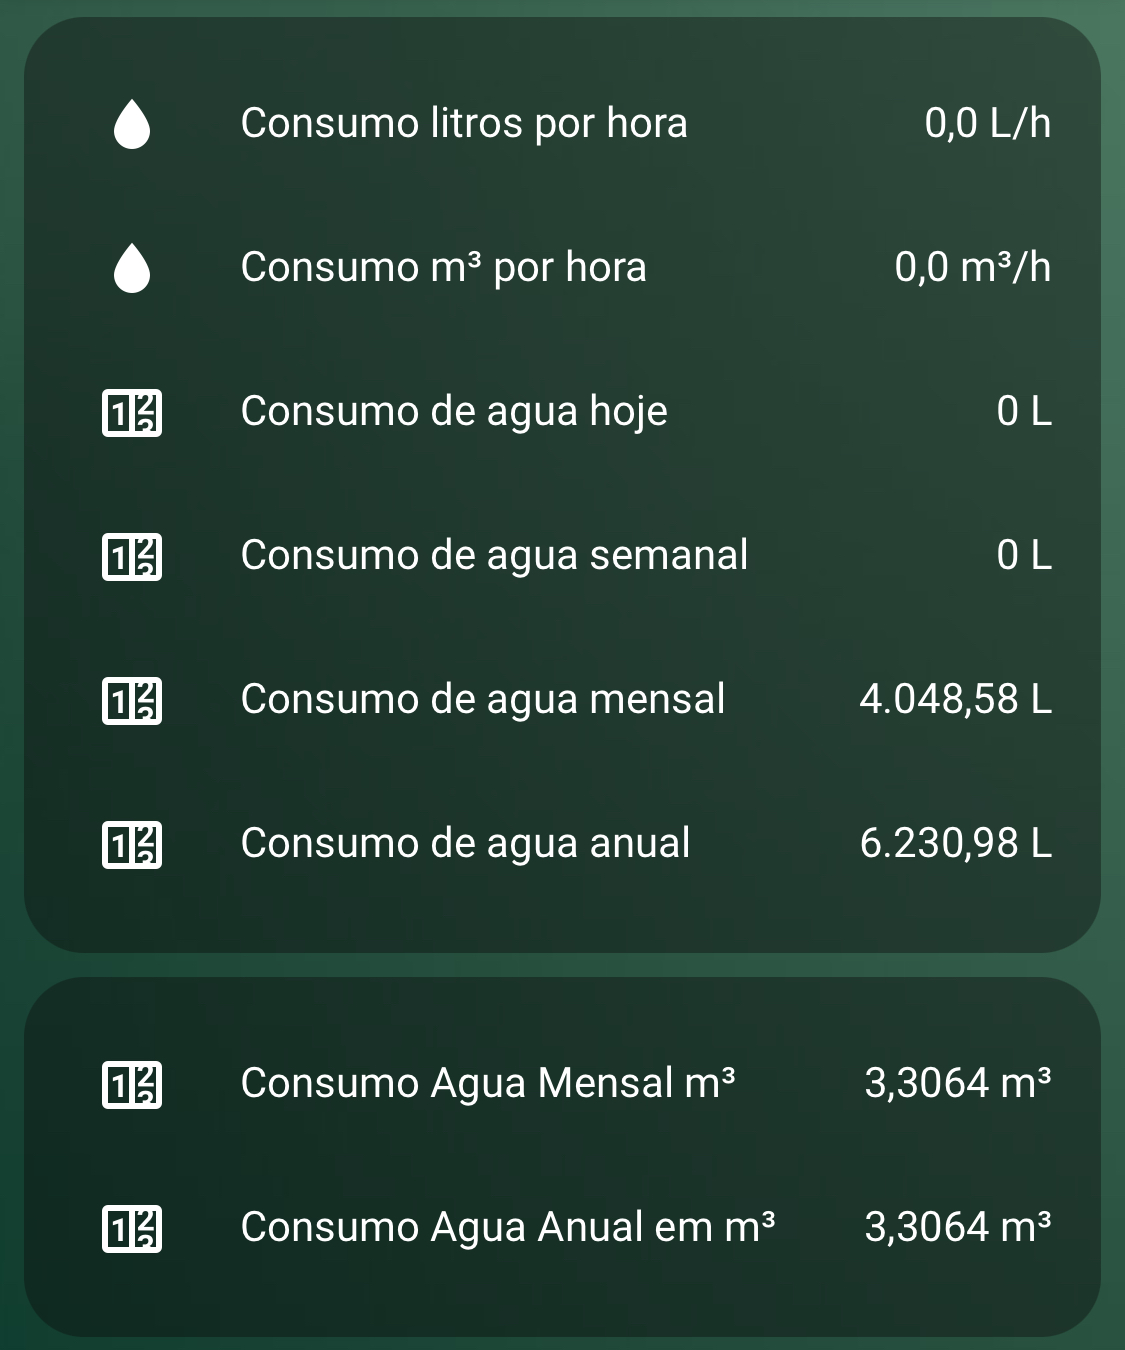
Task: Select the 6.230,98 L annual value
Action: click(956, 843)
